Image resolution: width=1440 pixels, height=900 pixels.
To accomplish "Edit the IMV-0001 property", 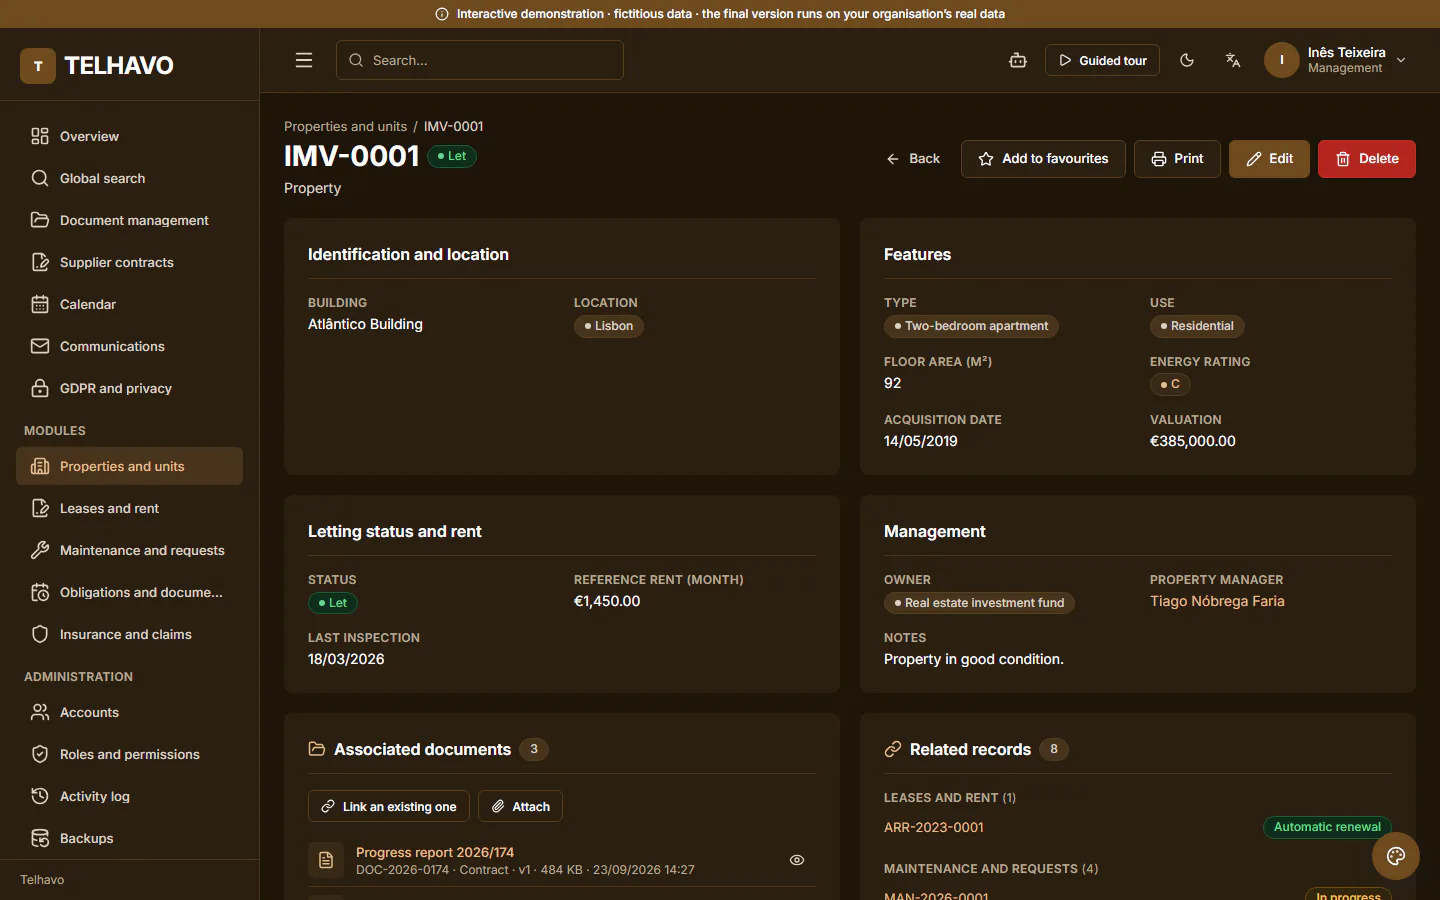I will tap(1269, 159).
